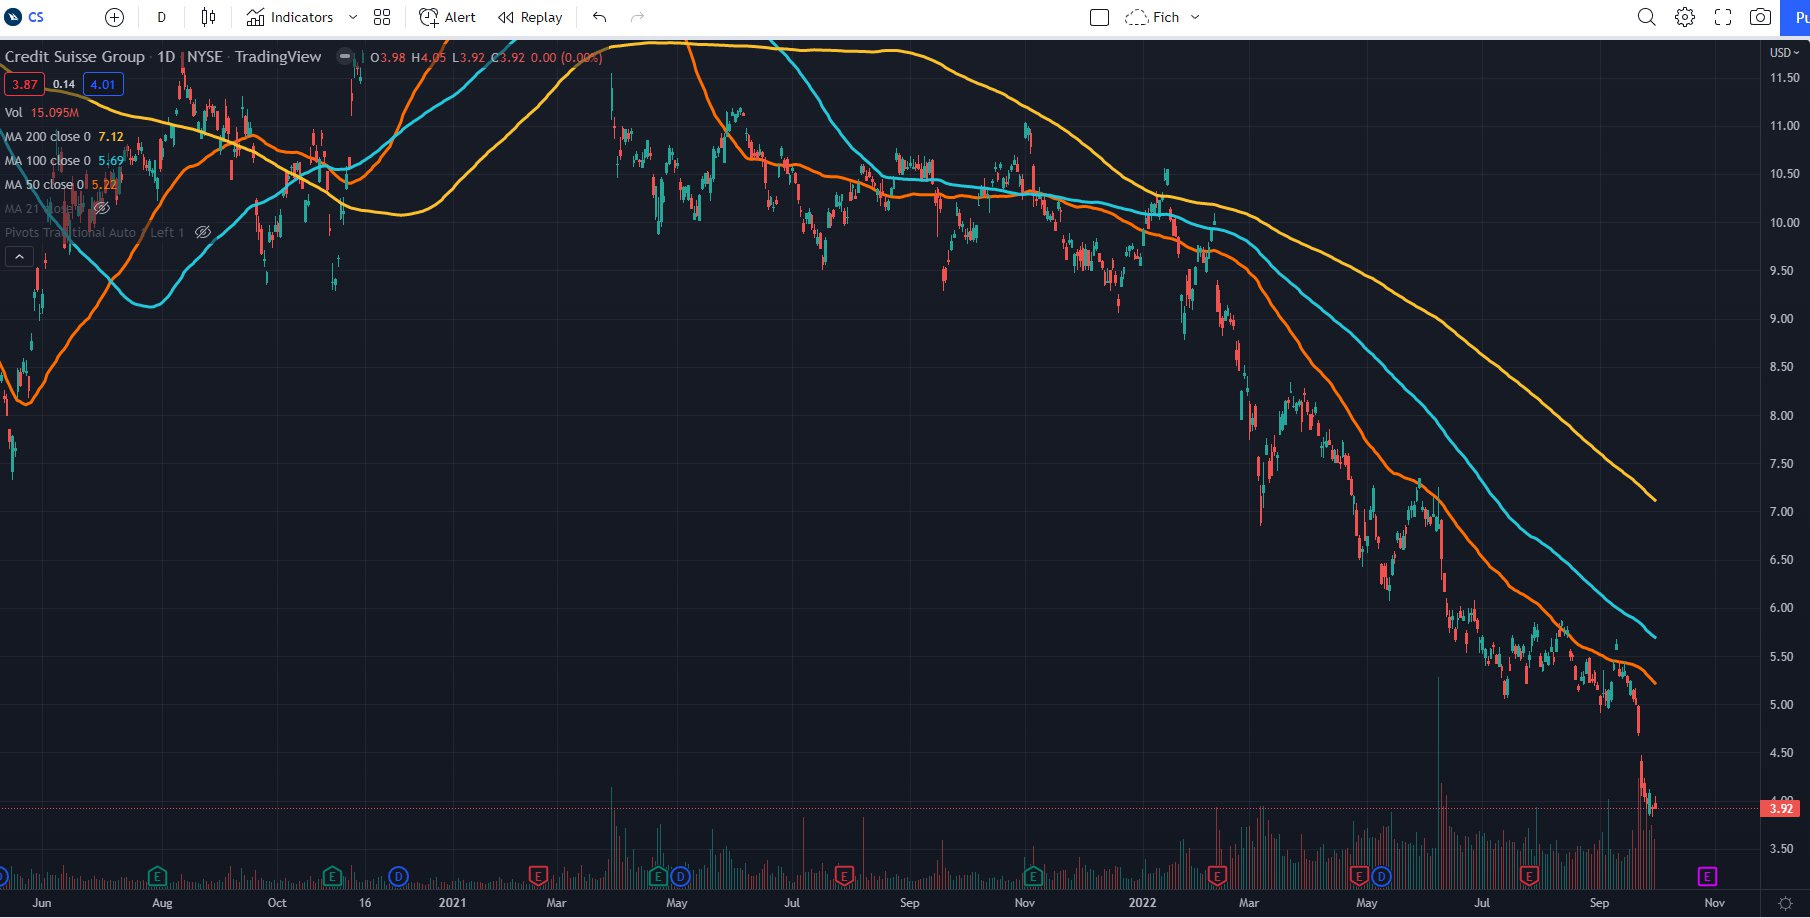
Task: Open red earnings marker right of Jul 2022
Action: [1529, 876]
